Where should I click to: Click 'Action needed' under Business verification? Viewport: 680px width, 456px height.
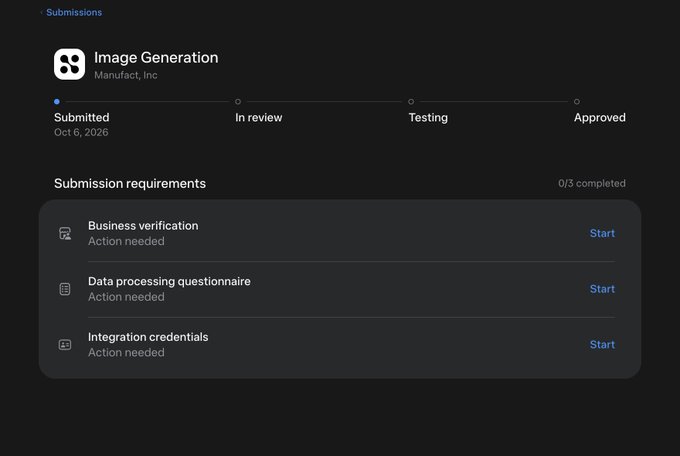(x=126, y=241)
